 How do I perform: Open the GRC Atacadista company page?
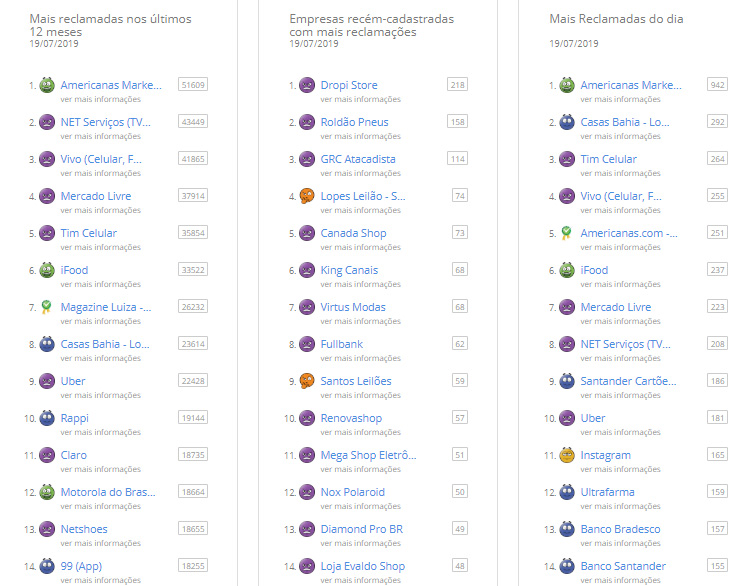coord(357,160)
